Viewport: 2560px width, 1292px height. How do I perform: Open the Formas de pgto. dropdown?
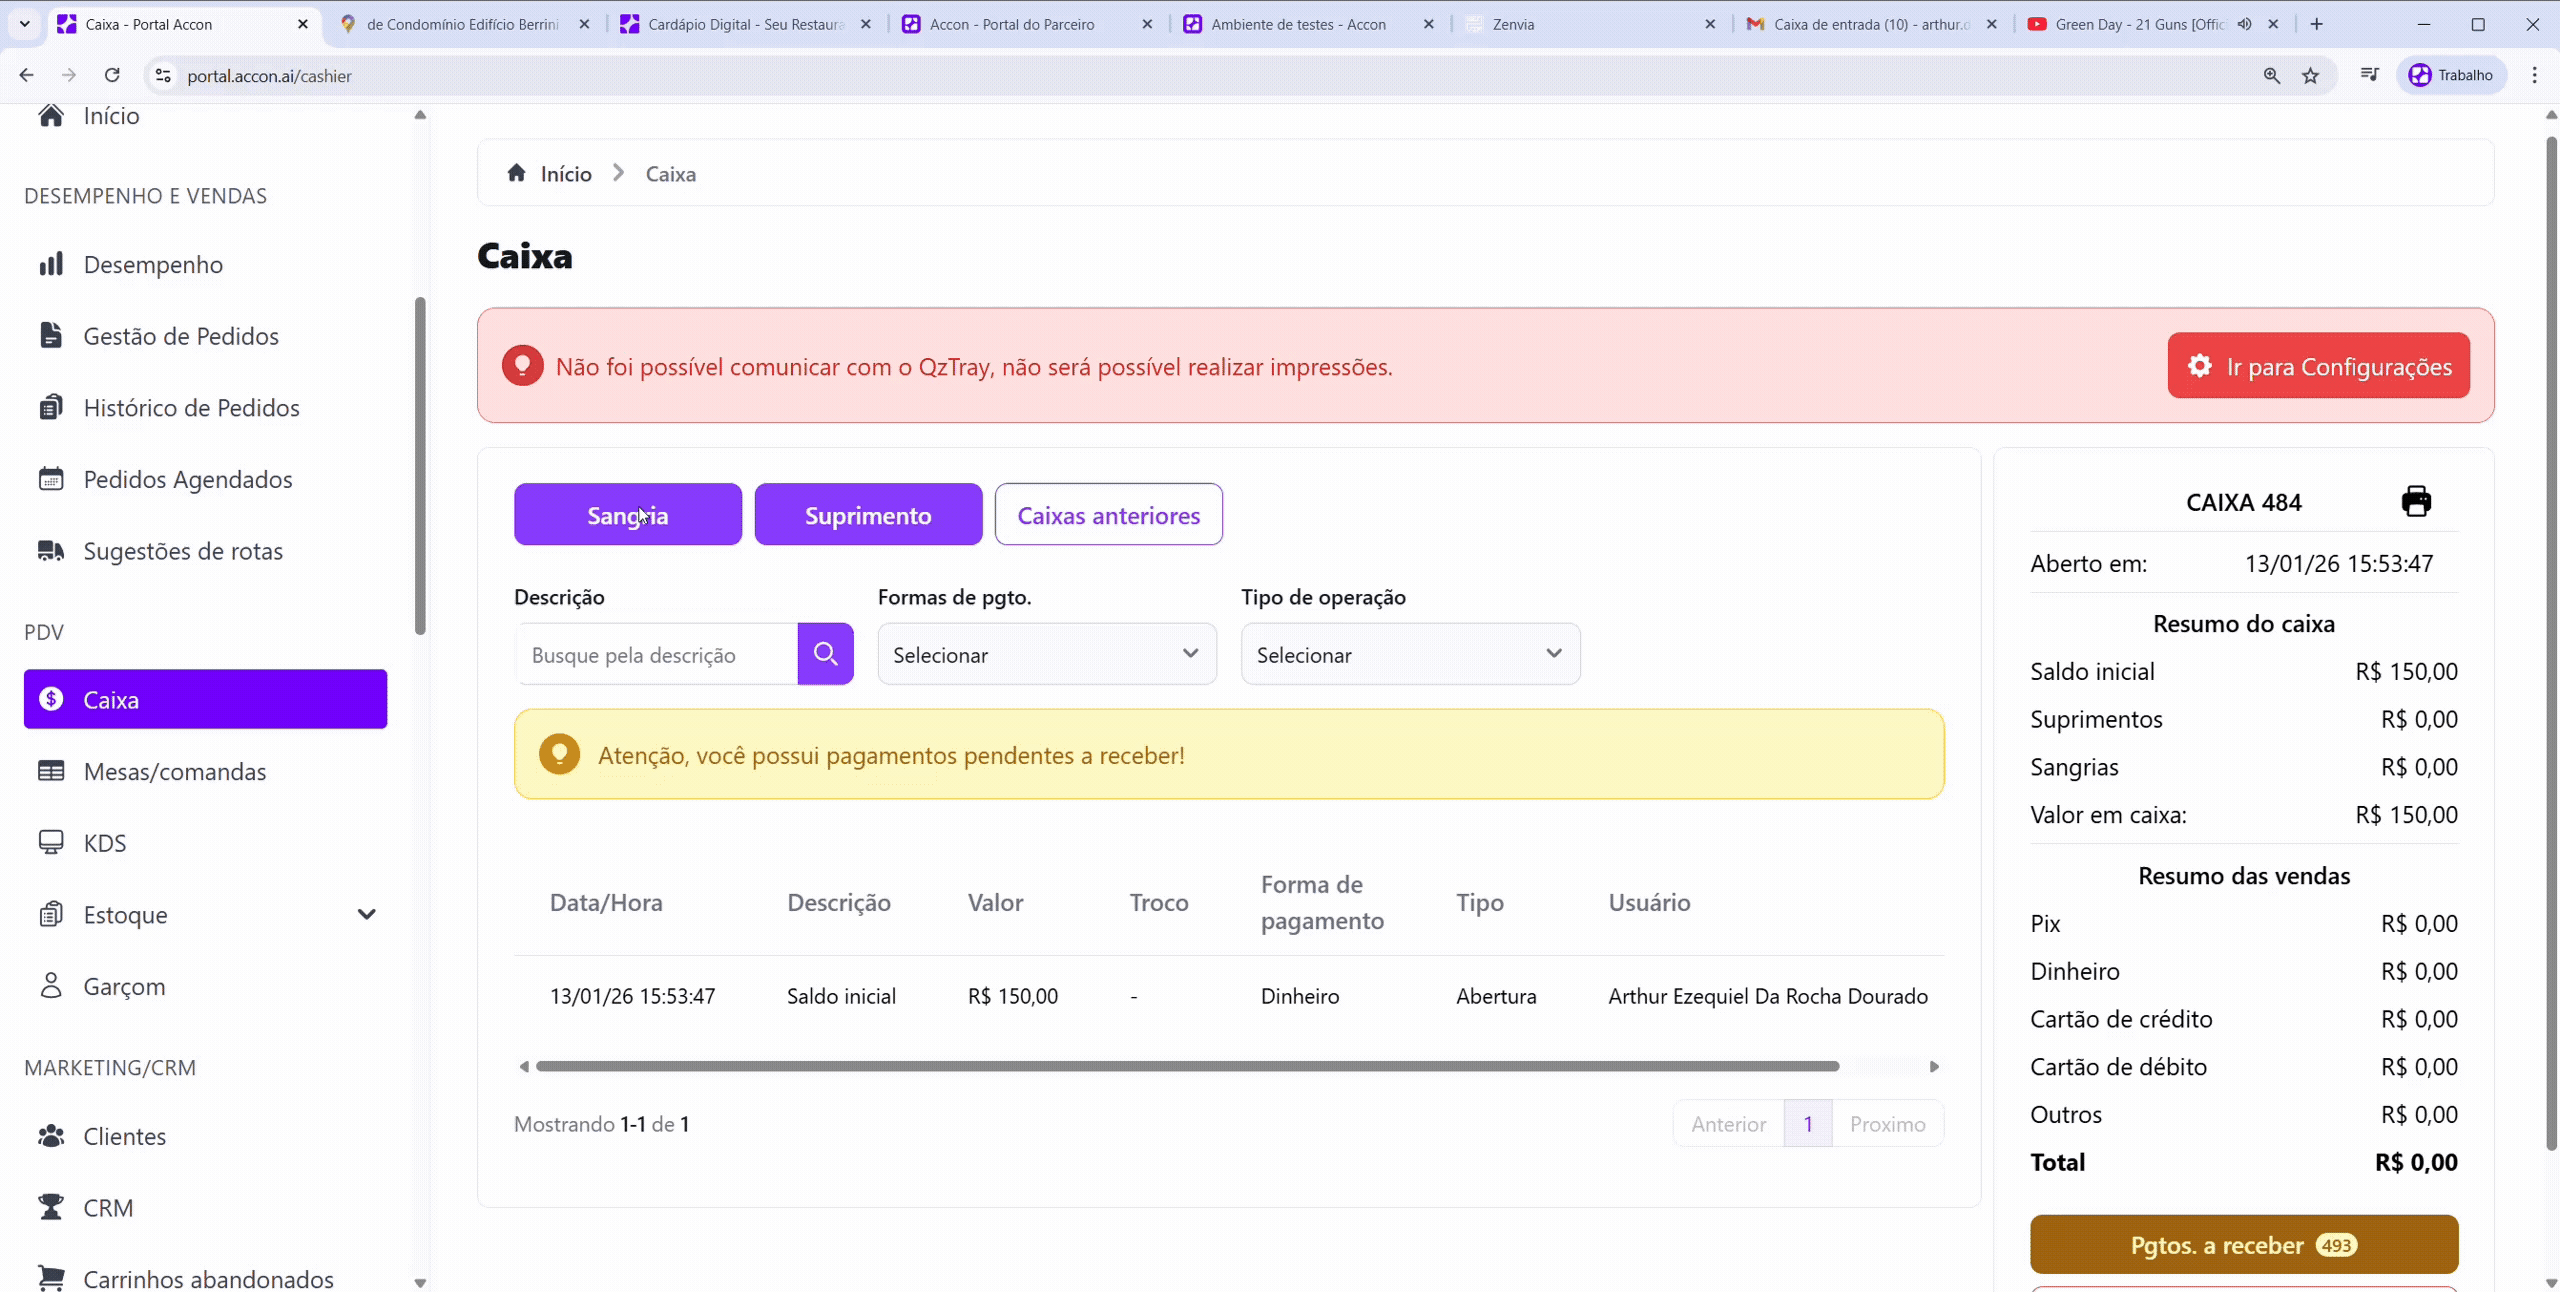pos(1046,654)
